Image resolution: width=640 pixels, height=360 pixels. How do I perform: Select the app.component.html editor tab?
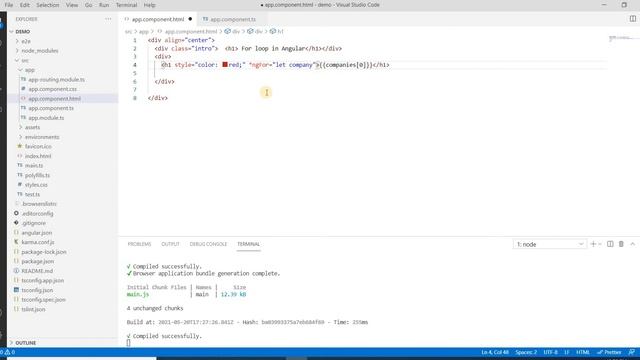[158, 19]
